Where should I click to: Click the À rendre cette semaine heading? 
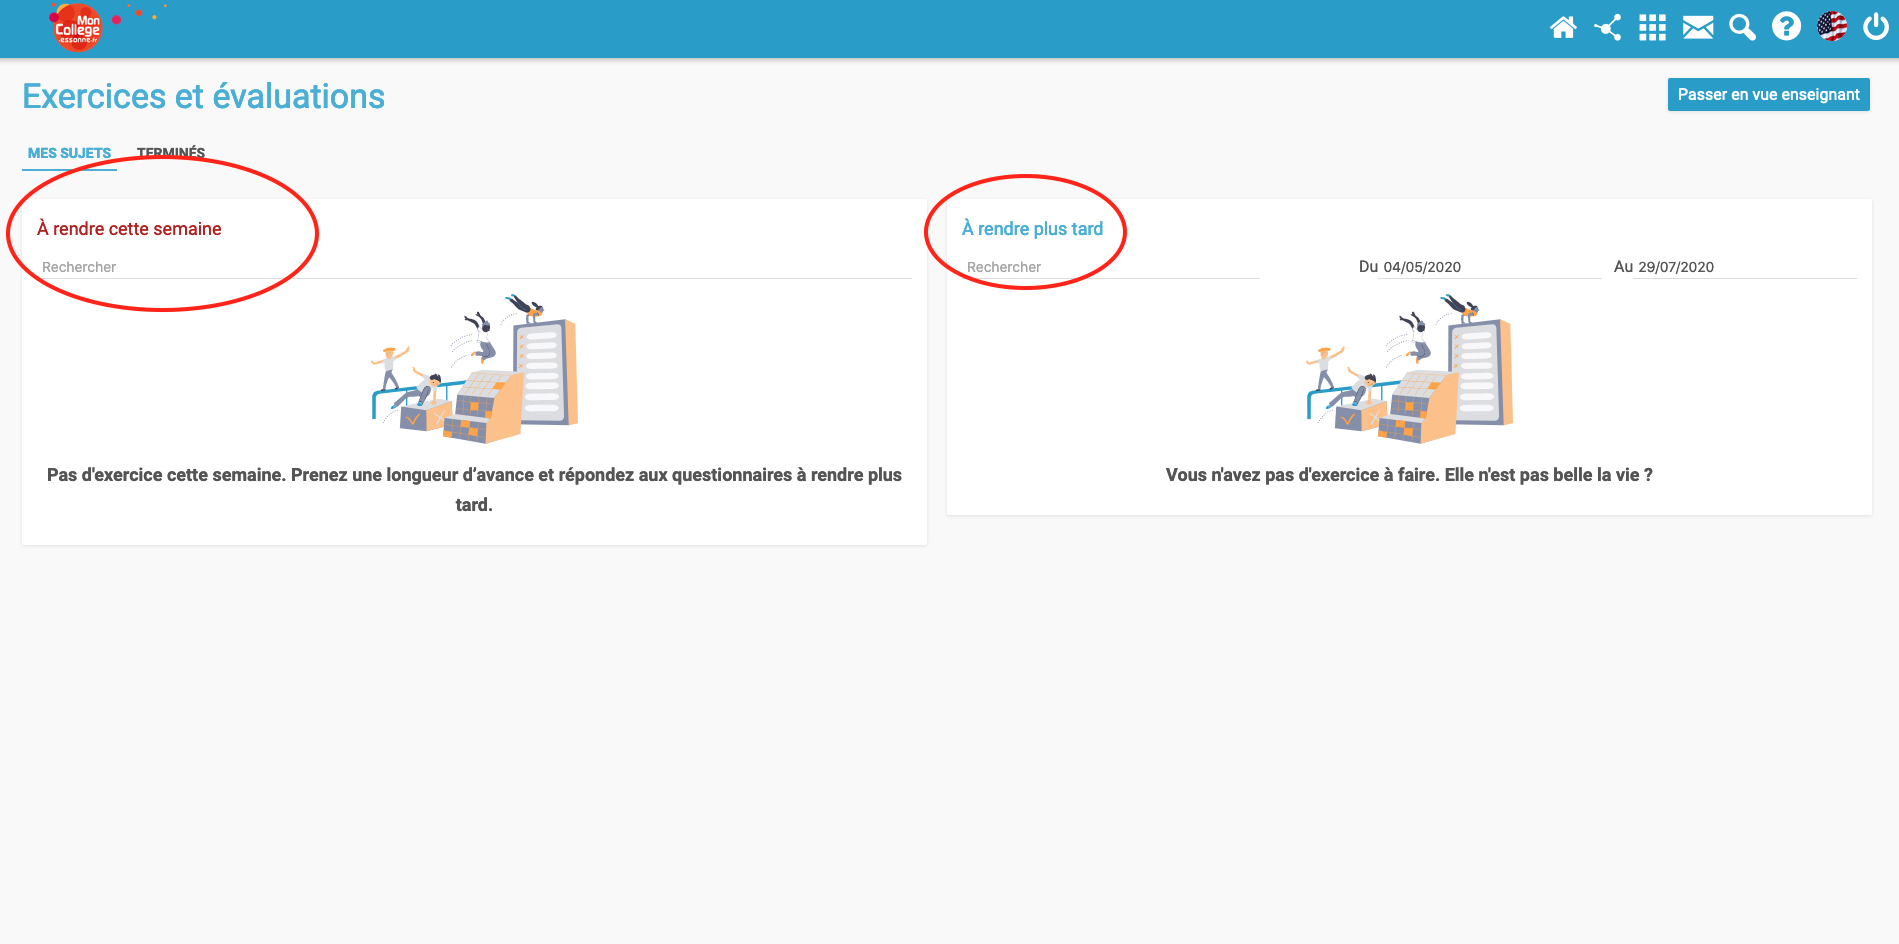click(129, 229)
